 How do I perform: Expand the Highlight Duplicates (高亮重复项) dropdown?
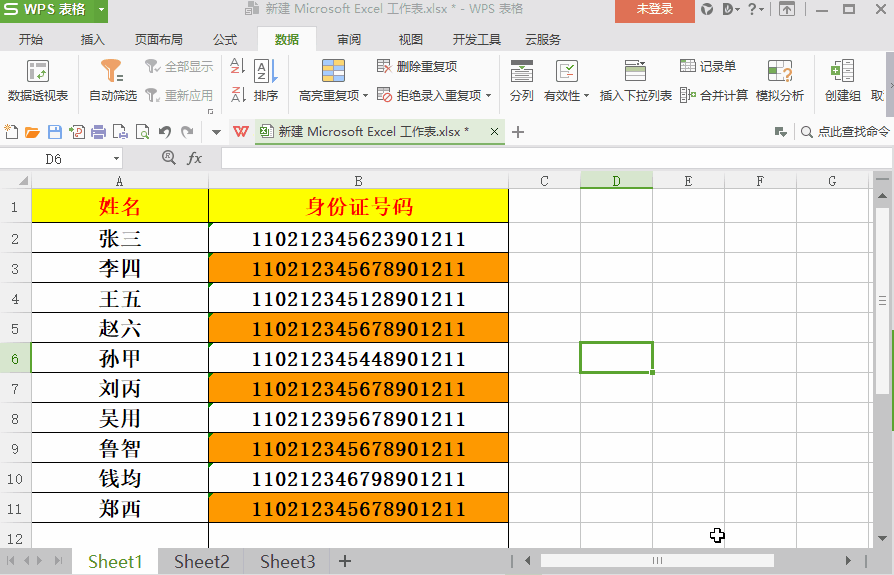coord(365,96)
